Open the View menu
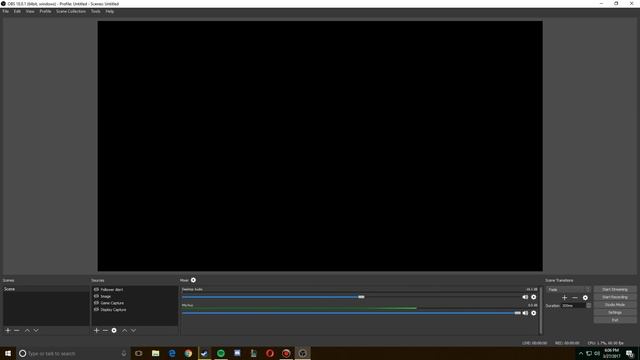The image size is (640, 360). point(30,11)
